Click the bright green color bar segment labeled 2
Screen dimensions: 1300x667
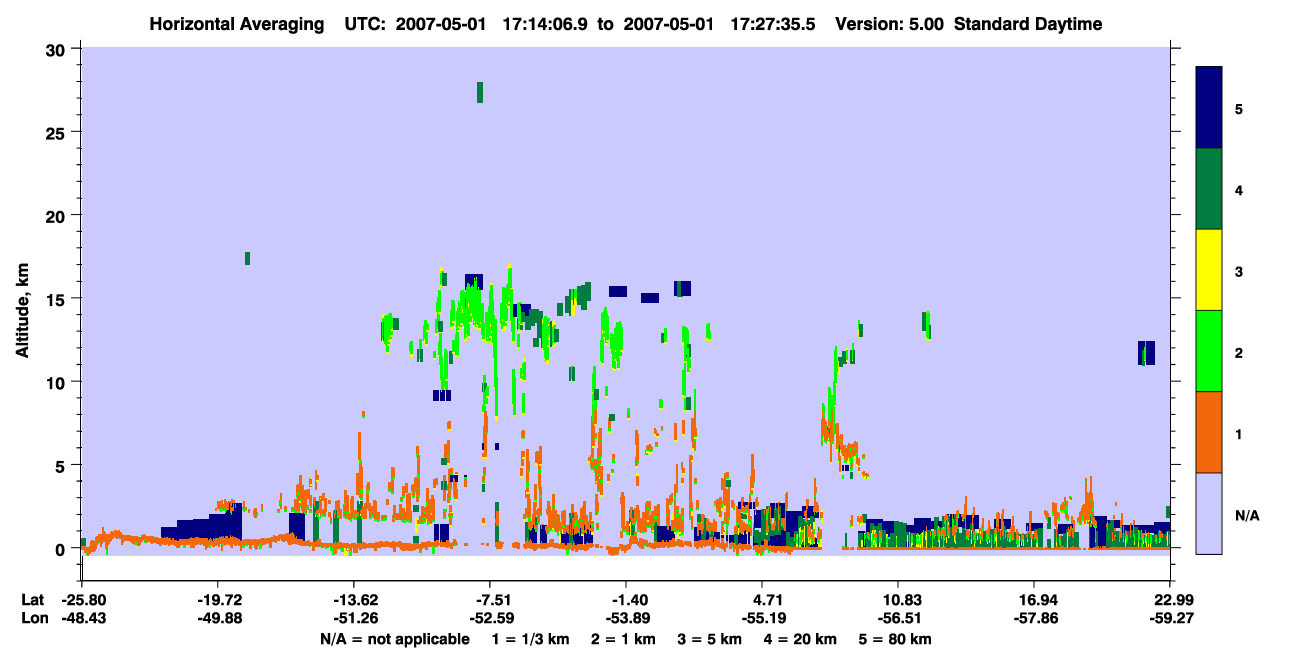[1209, 350]
